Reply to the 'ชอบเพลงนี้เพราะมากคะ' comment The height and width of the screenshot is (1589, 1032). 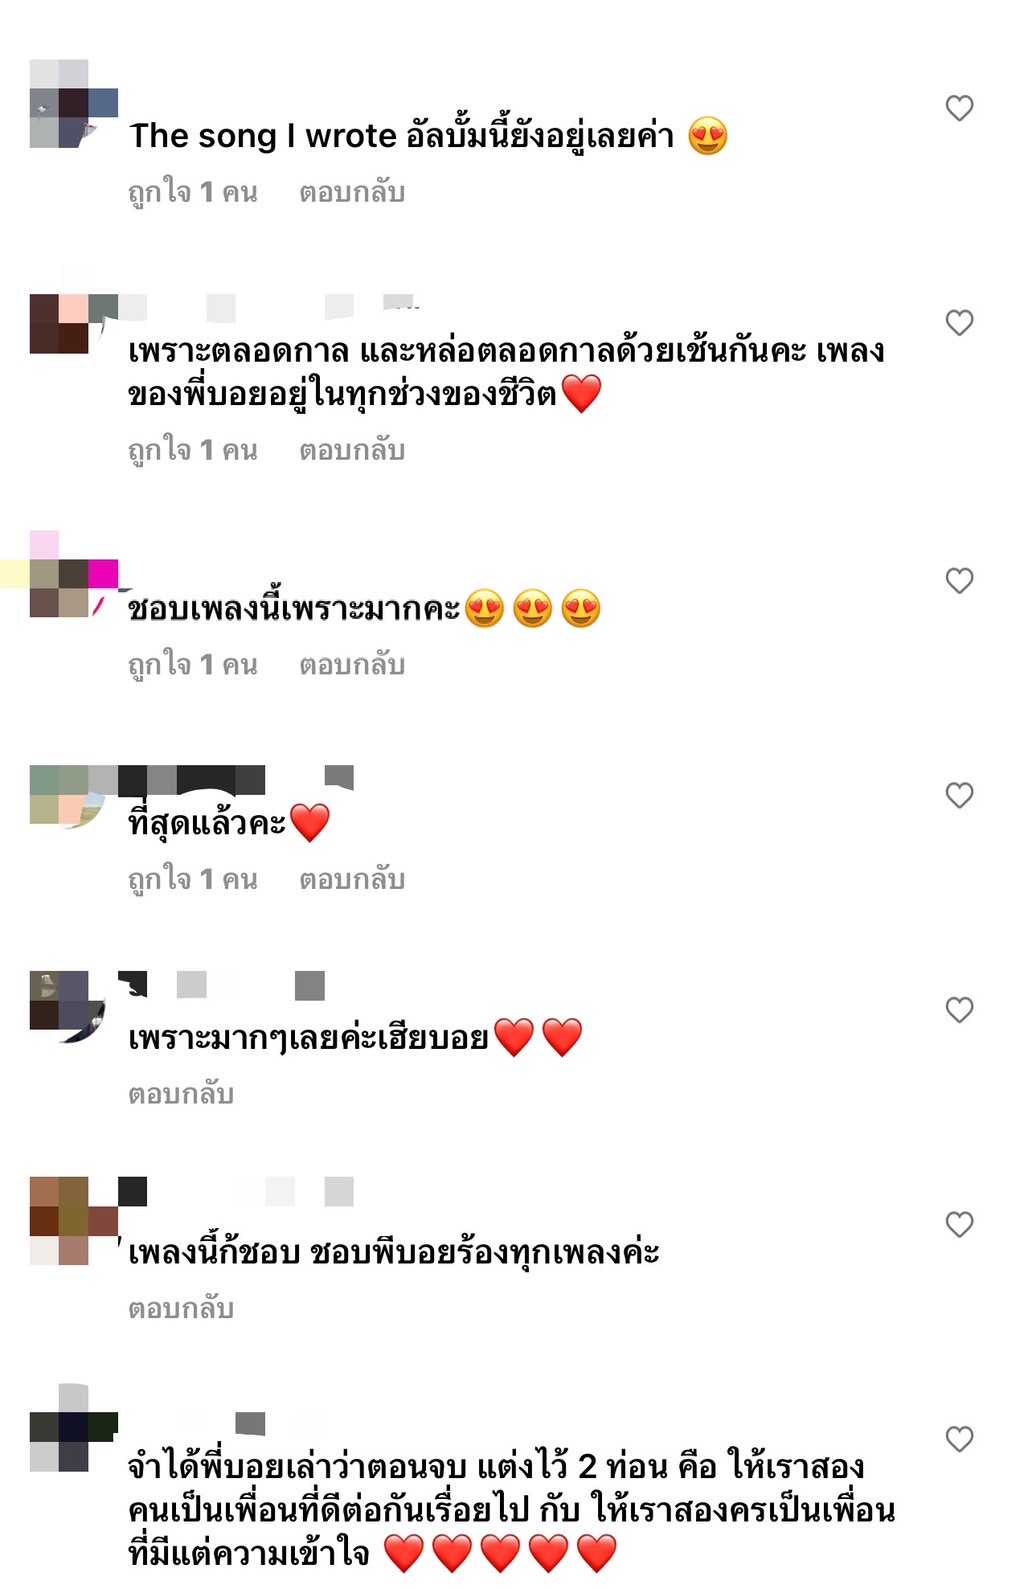(x=352, y=665)
